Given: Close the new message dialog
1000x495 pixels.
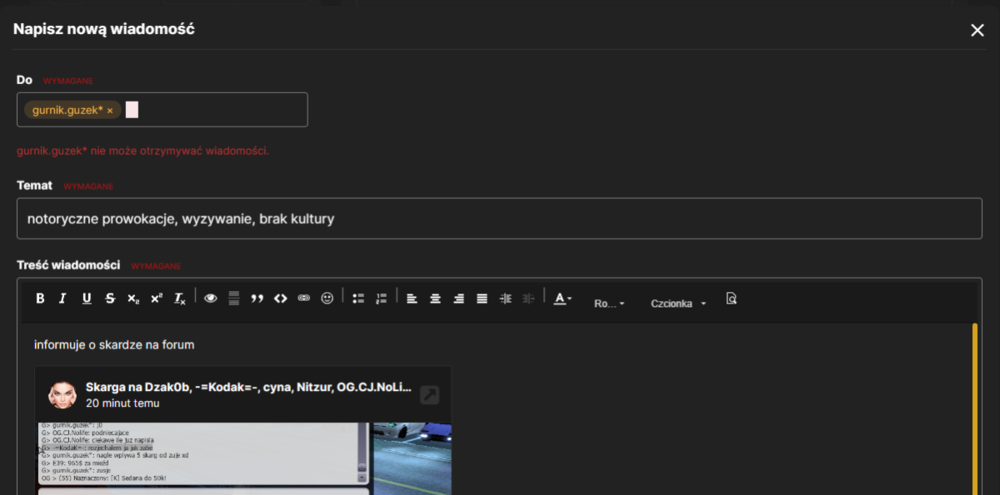Looking at the screenshot, I should coord(977,30).
